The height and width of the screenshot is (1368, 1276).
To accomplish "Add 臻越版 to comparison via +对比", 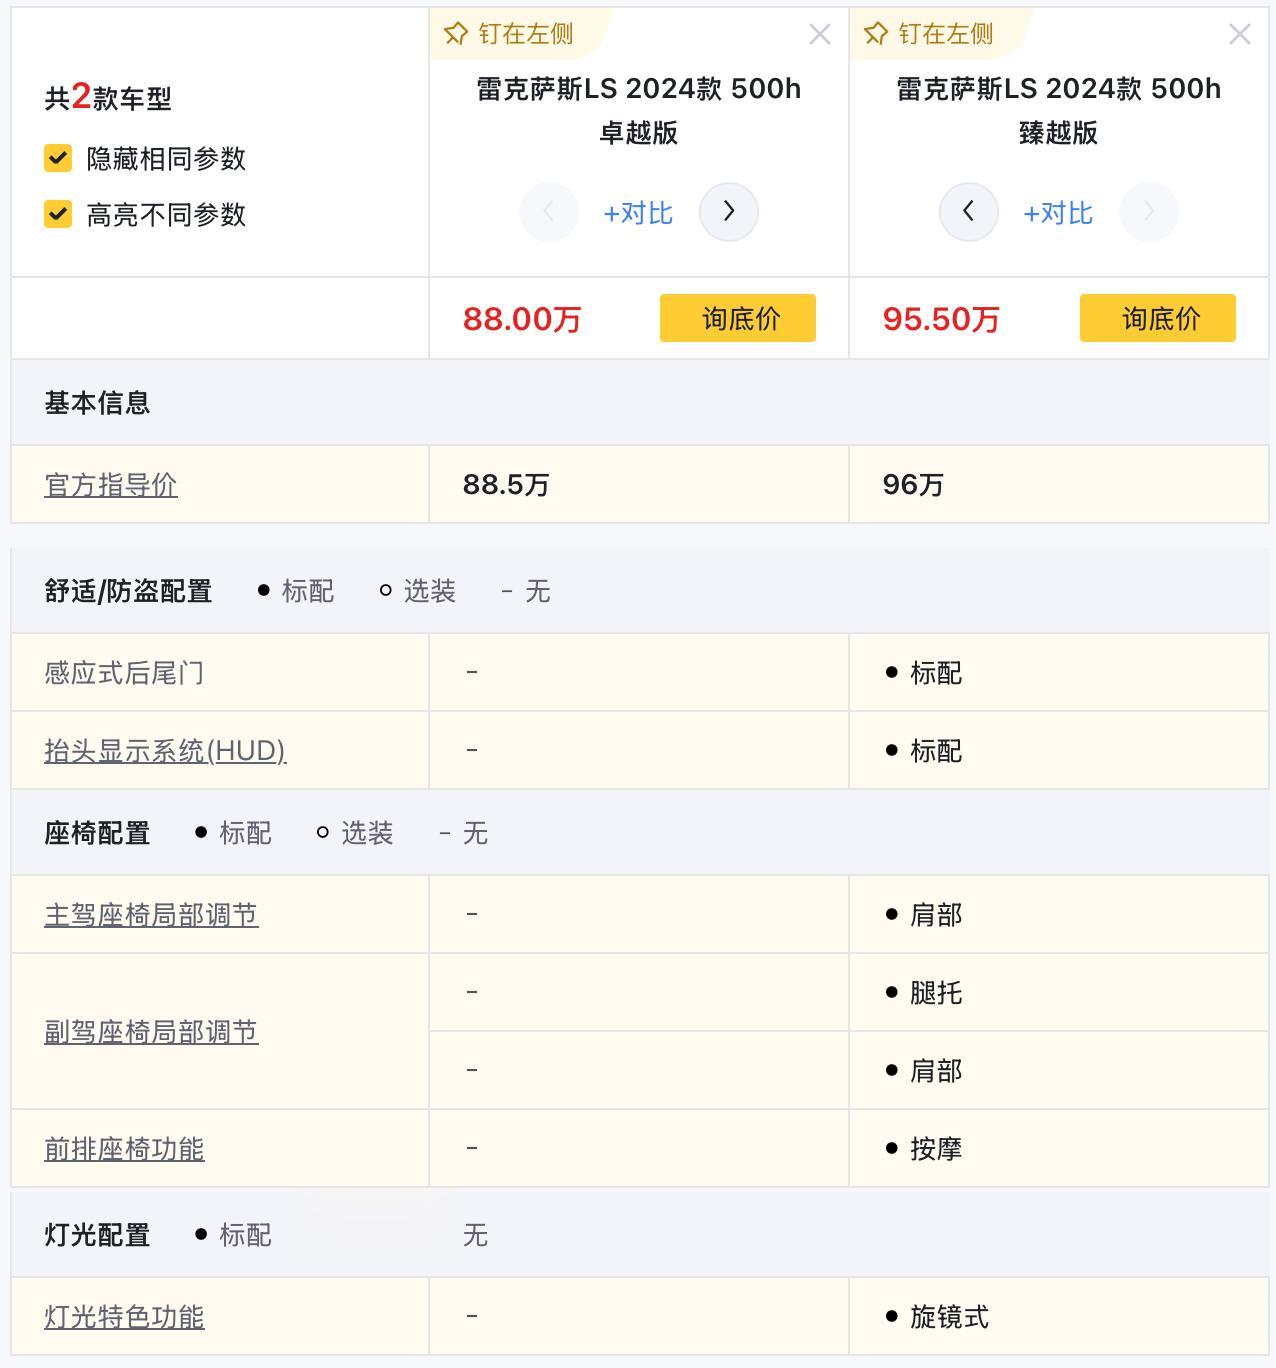I will click(1058, 213).
